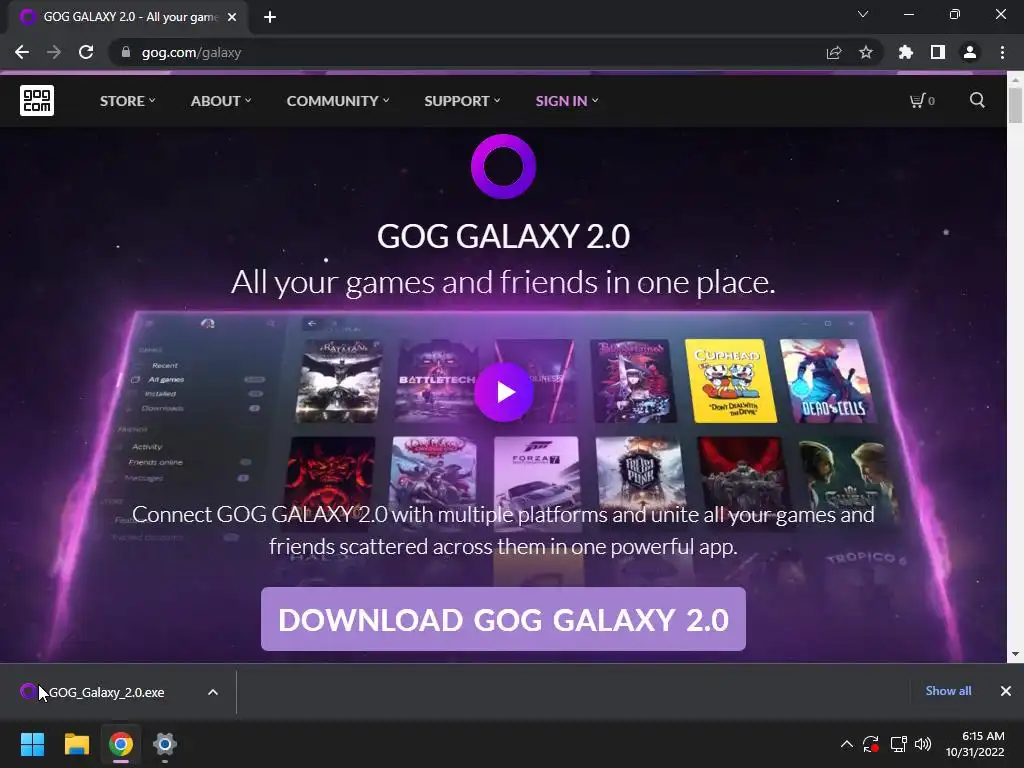Image resolution: width=1024 pixels, height=768 pixels.
Task: Open Chrome three-dot menu
Action: pyautogui.click(x=1002, y=52)
